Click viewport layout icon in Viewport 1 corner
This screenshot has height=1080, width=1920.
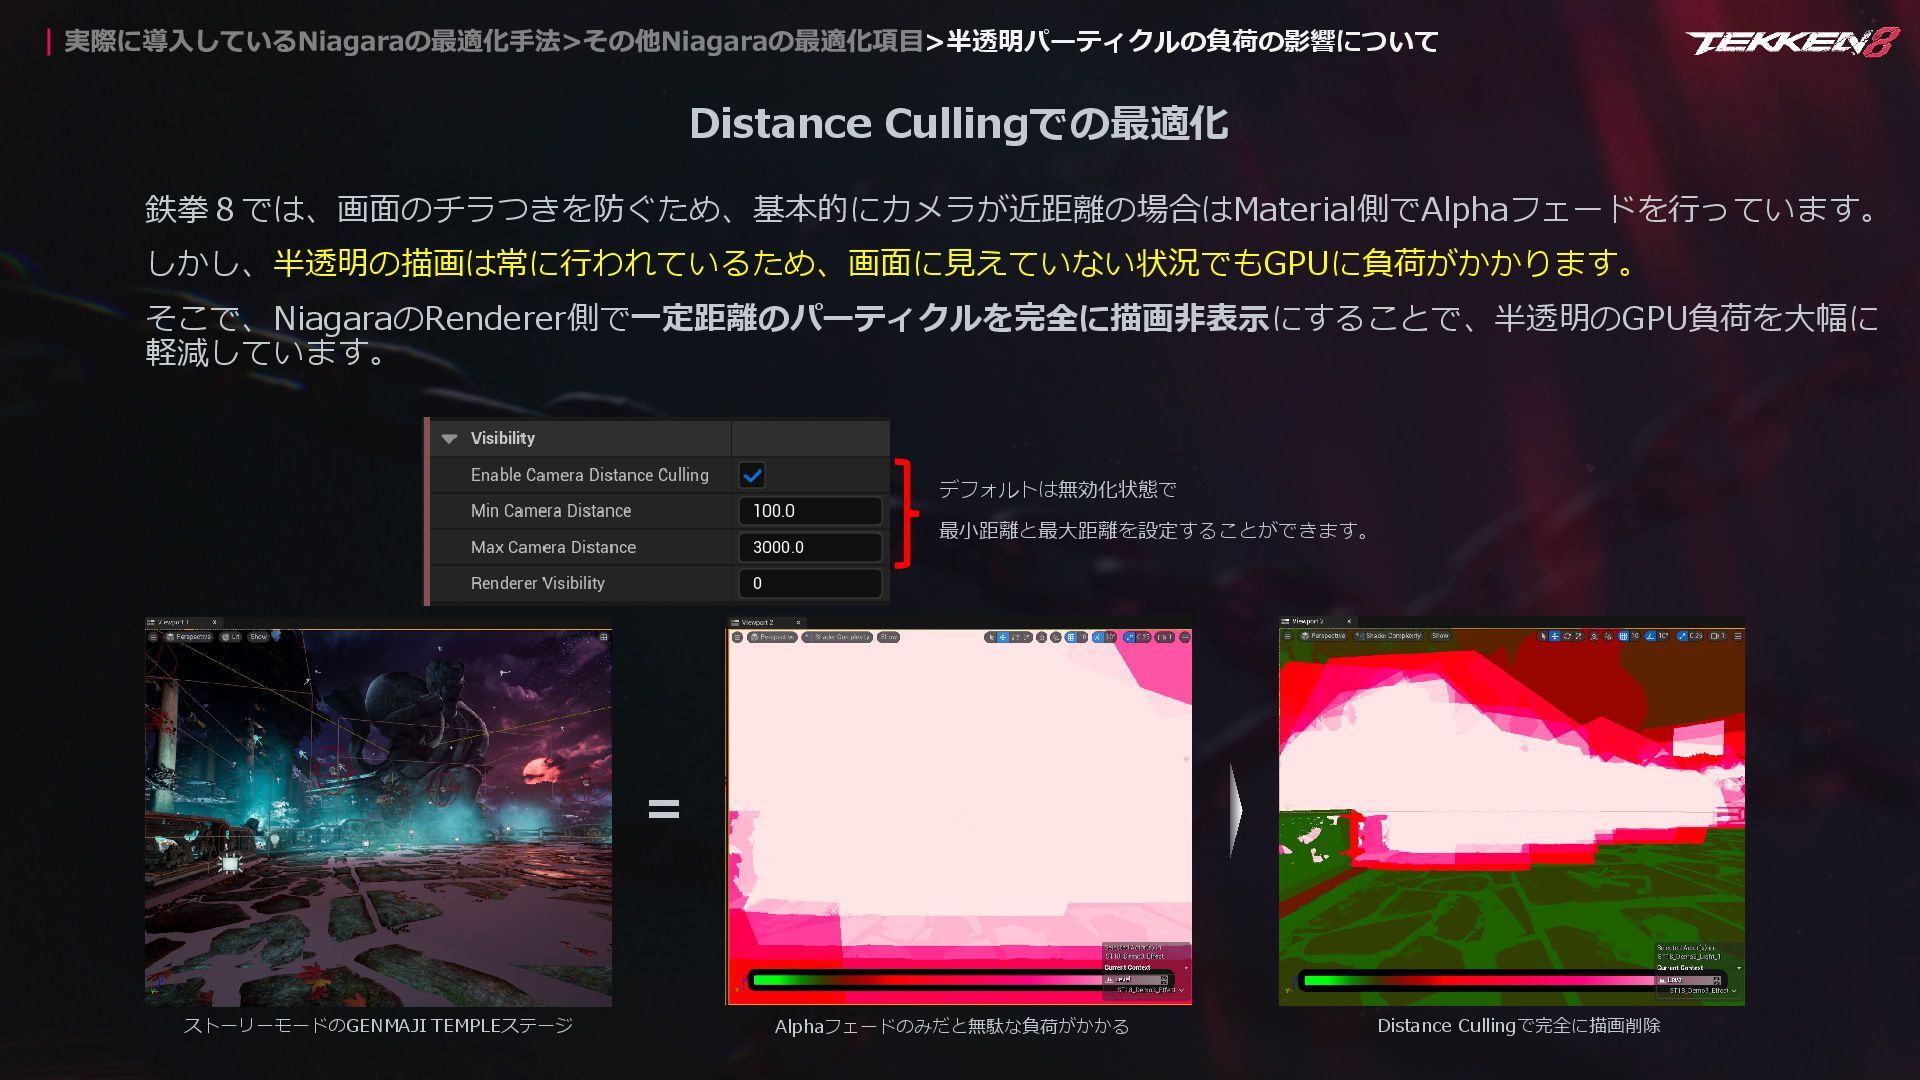603,637
